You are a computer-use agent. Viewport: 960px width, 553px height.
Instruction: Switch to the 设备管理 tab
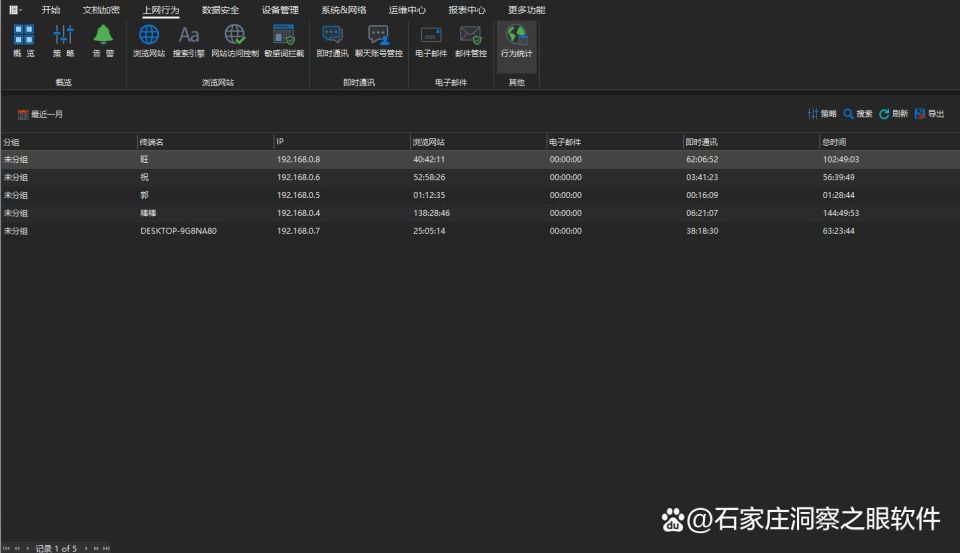coord(280,10)
